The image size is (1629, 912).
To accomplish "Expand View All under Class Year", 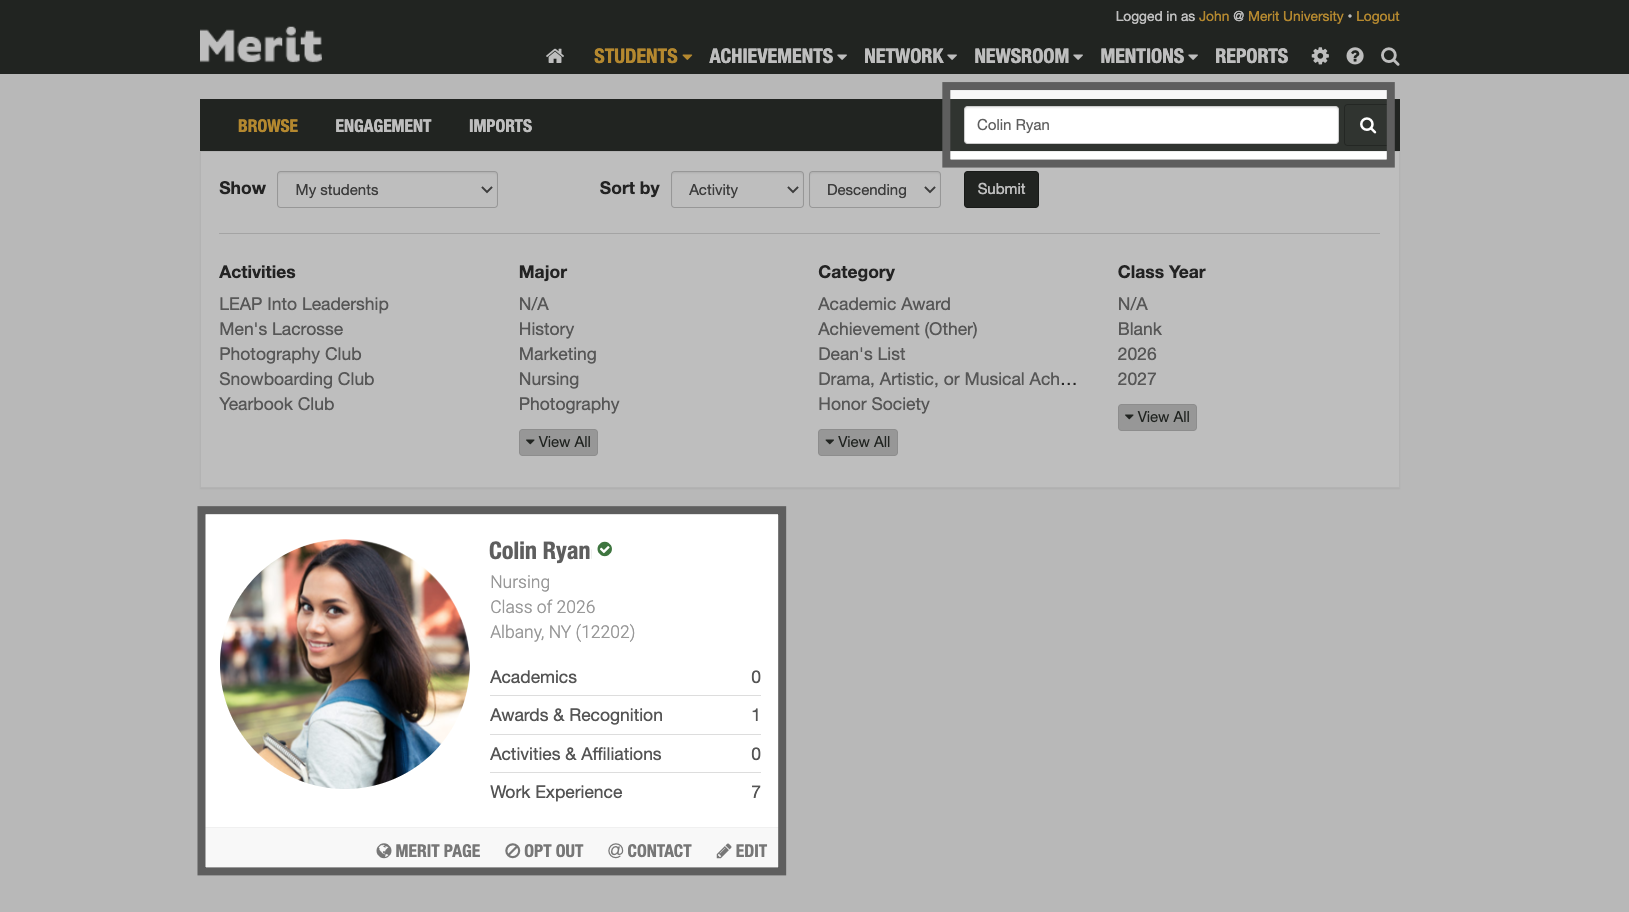I will tap(1157, 417).
